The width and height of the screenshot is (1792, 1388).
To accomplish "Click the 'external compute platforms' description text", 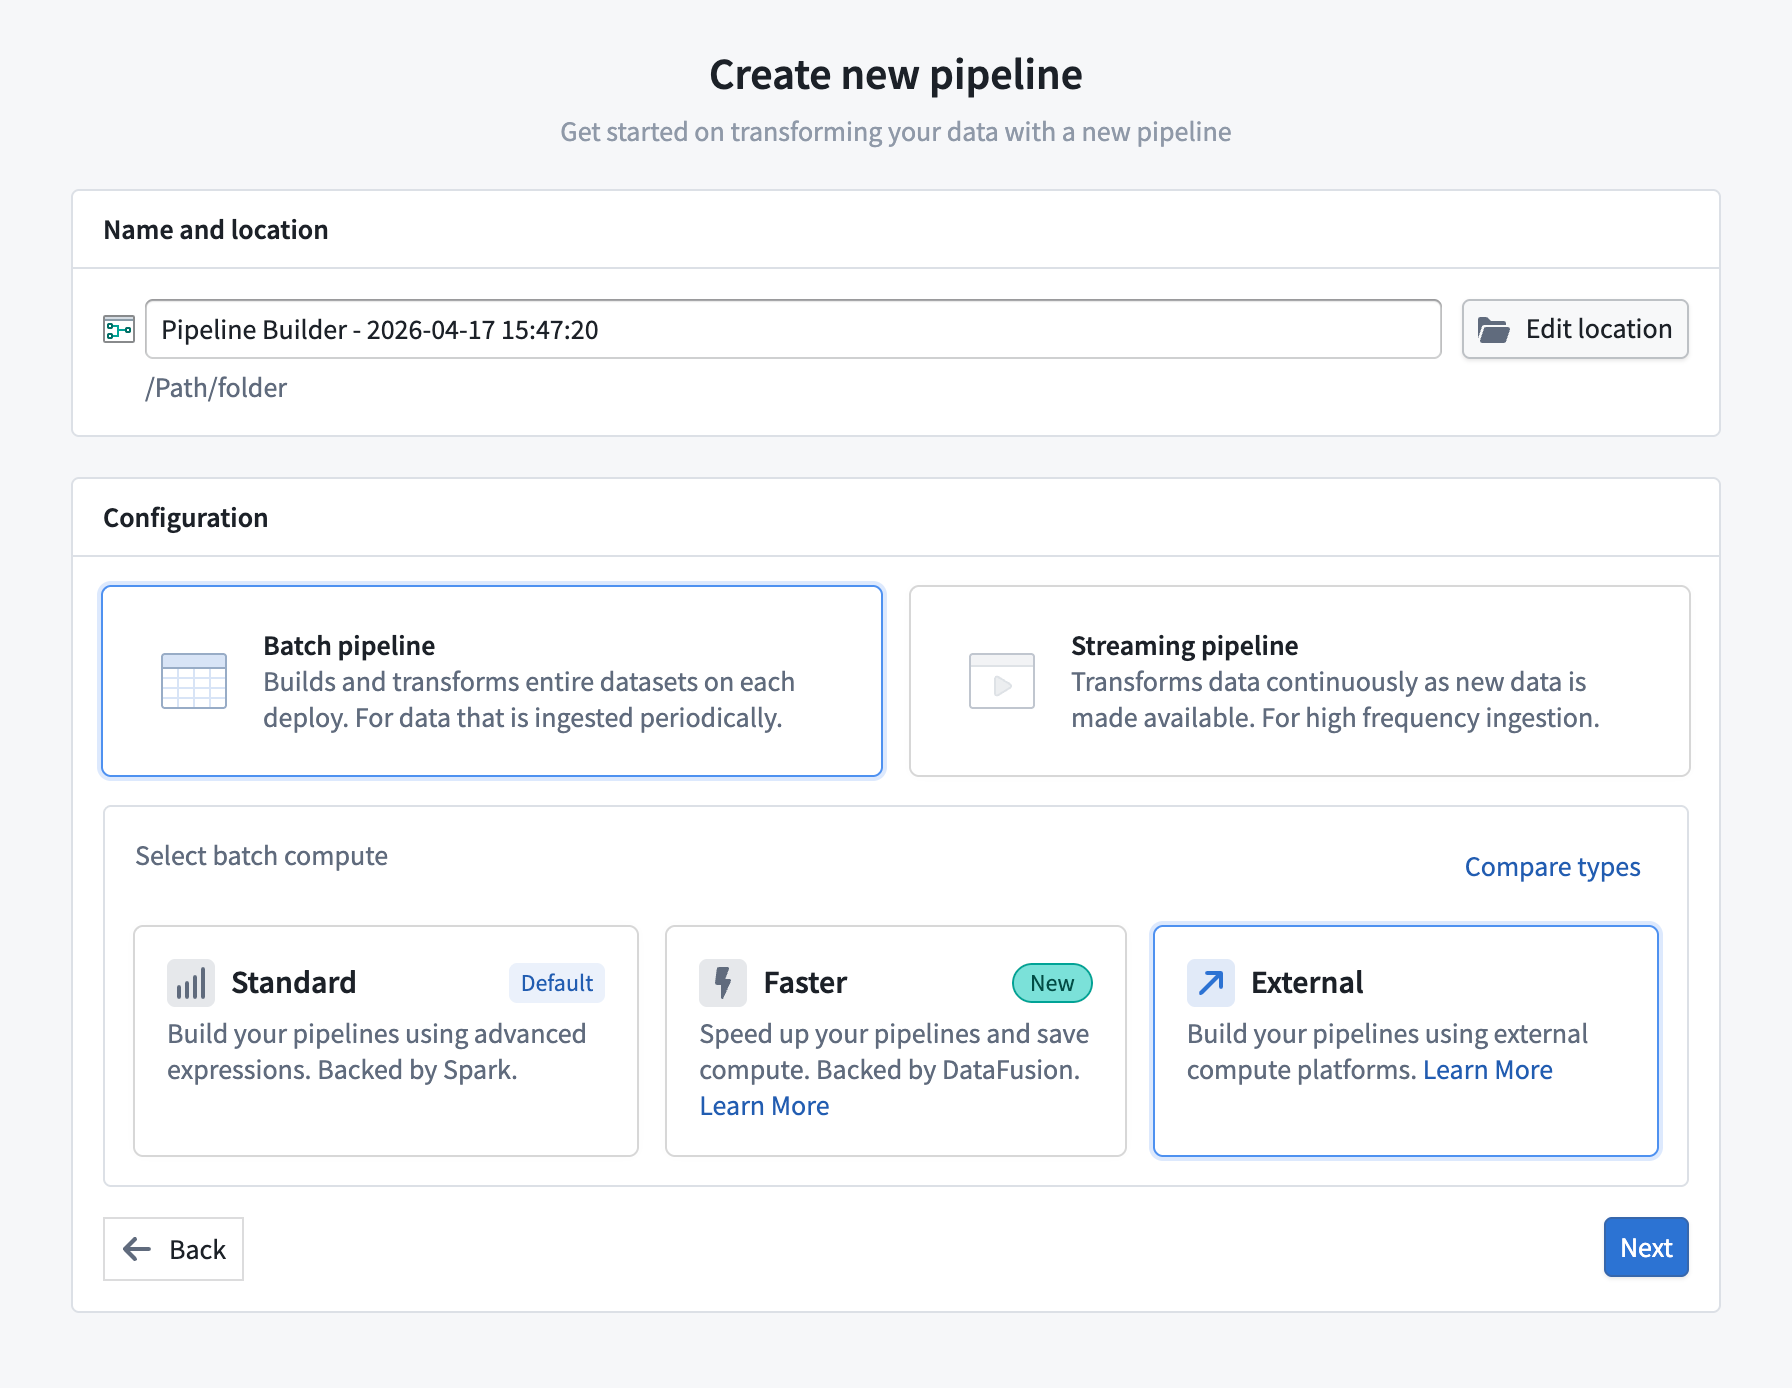I will pos(1387,1052).
